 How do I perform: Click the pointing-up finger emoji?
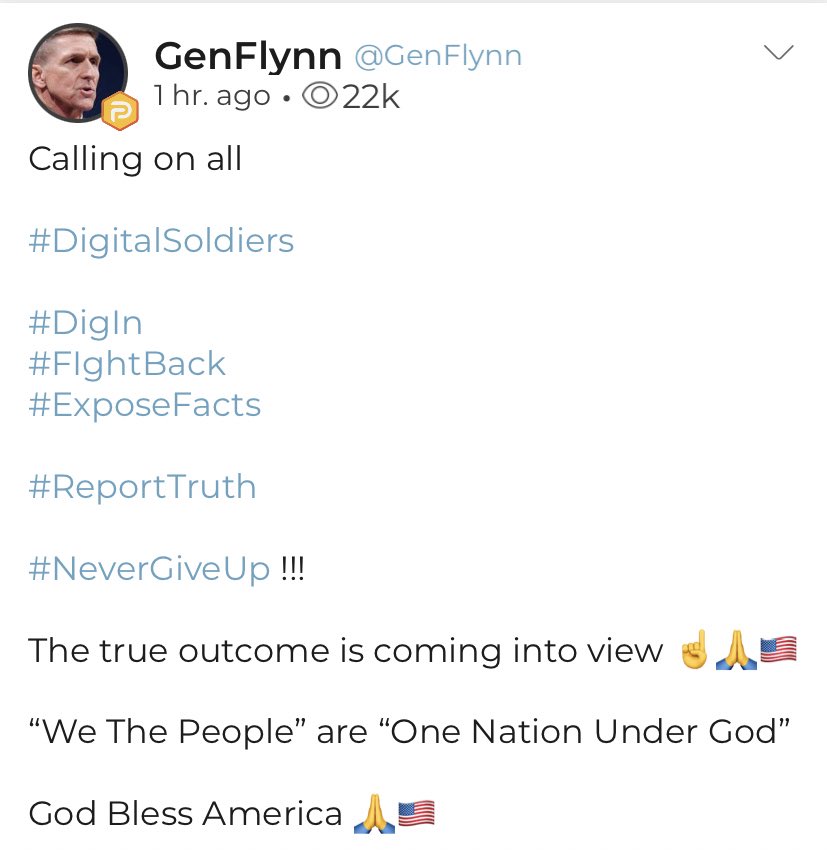pos(694,652)
